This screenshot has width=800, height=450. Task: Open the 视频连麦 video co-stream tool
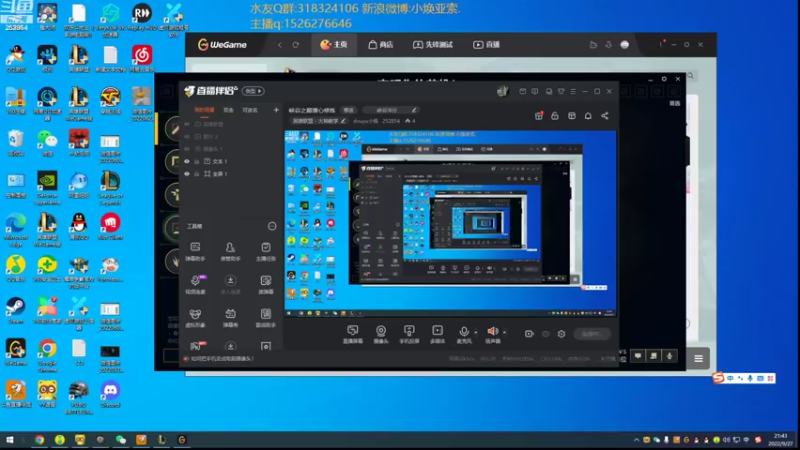tap(195, 285)
